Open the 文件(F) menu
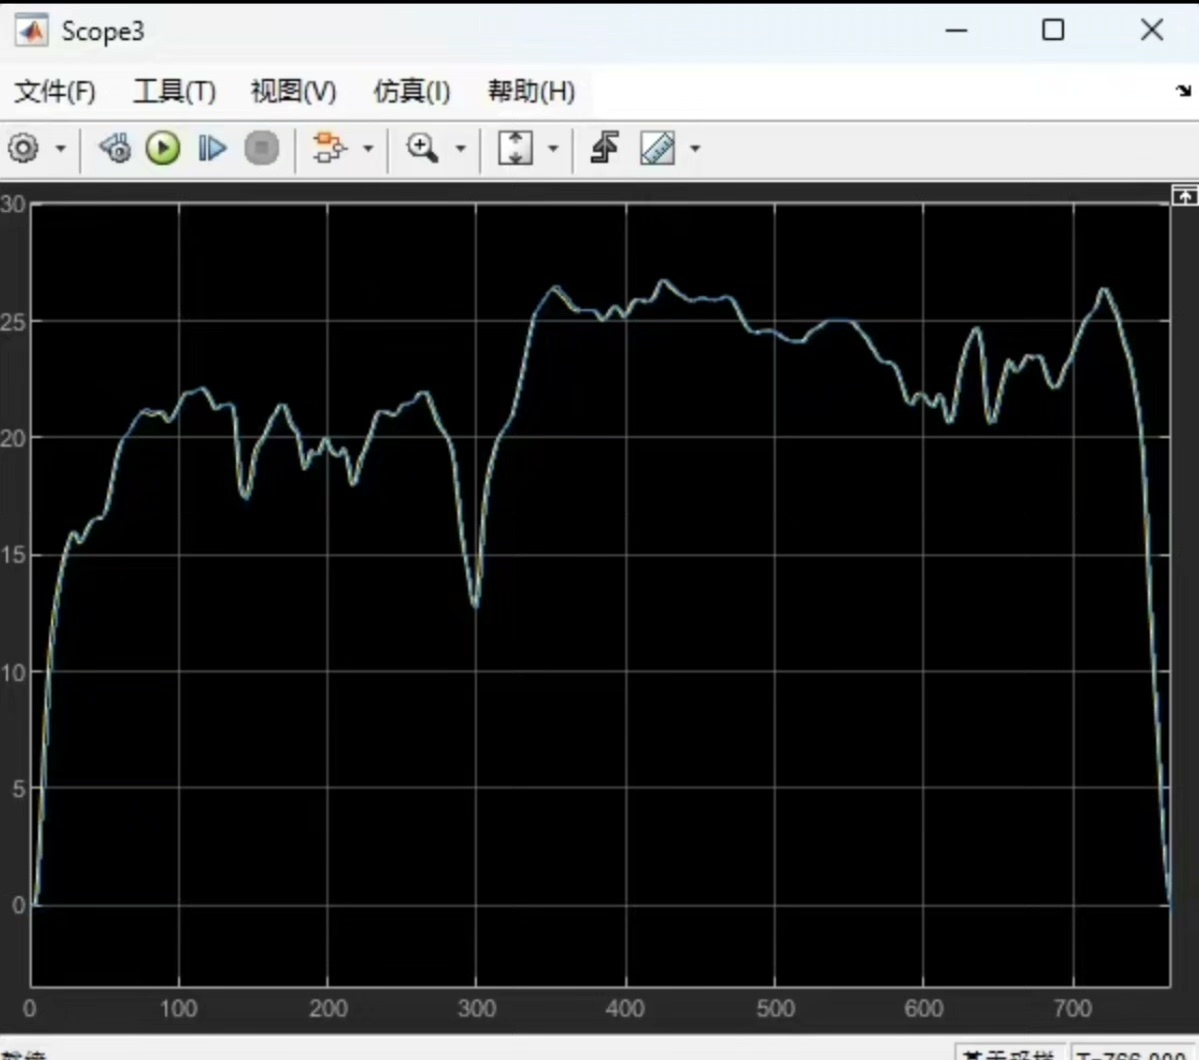 click(x=55, y=91)
